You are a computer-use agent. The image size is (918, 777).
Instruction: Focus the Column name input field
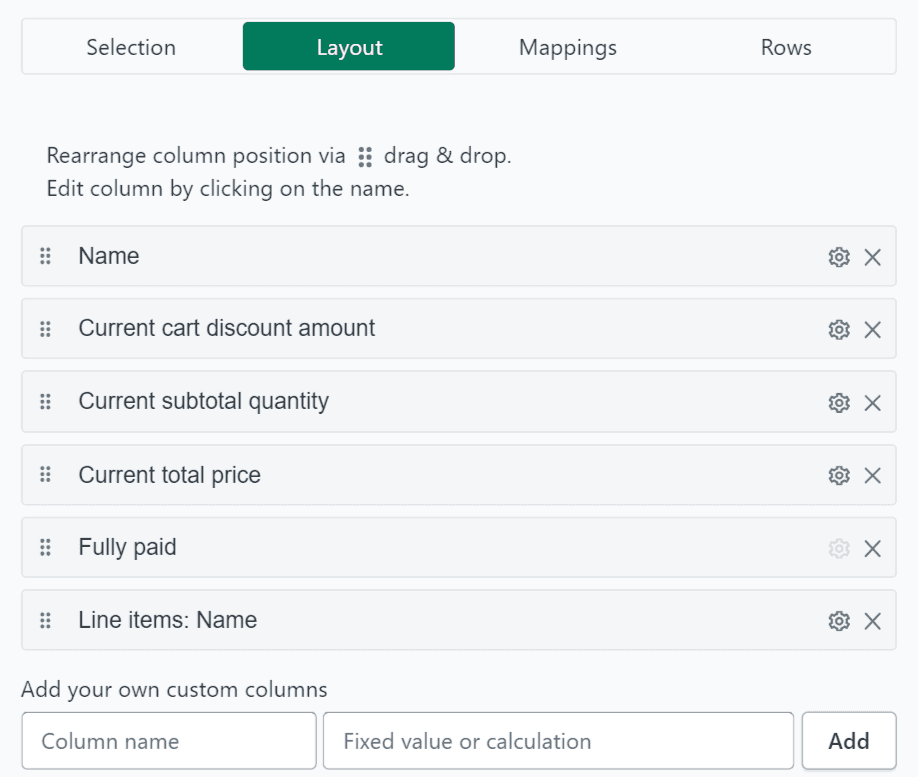point(169,741)
